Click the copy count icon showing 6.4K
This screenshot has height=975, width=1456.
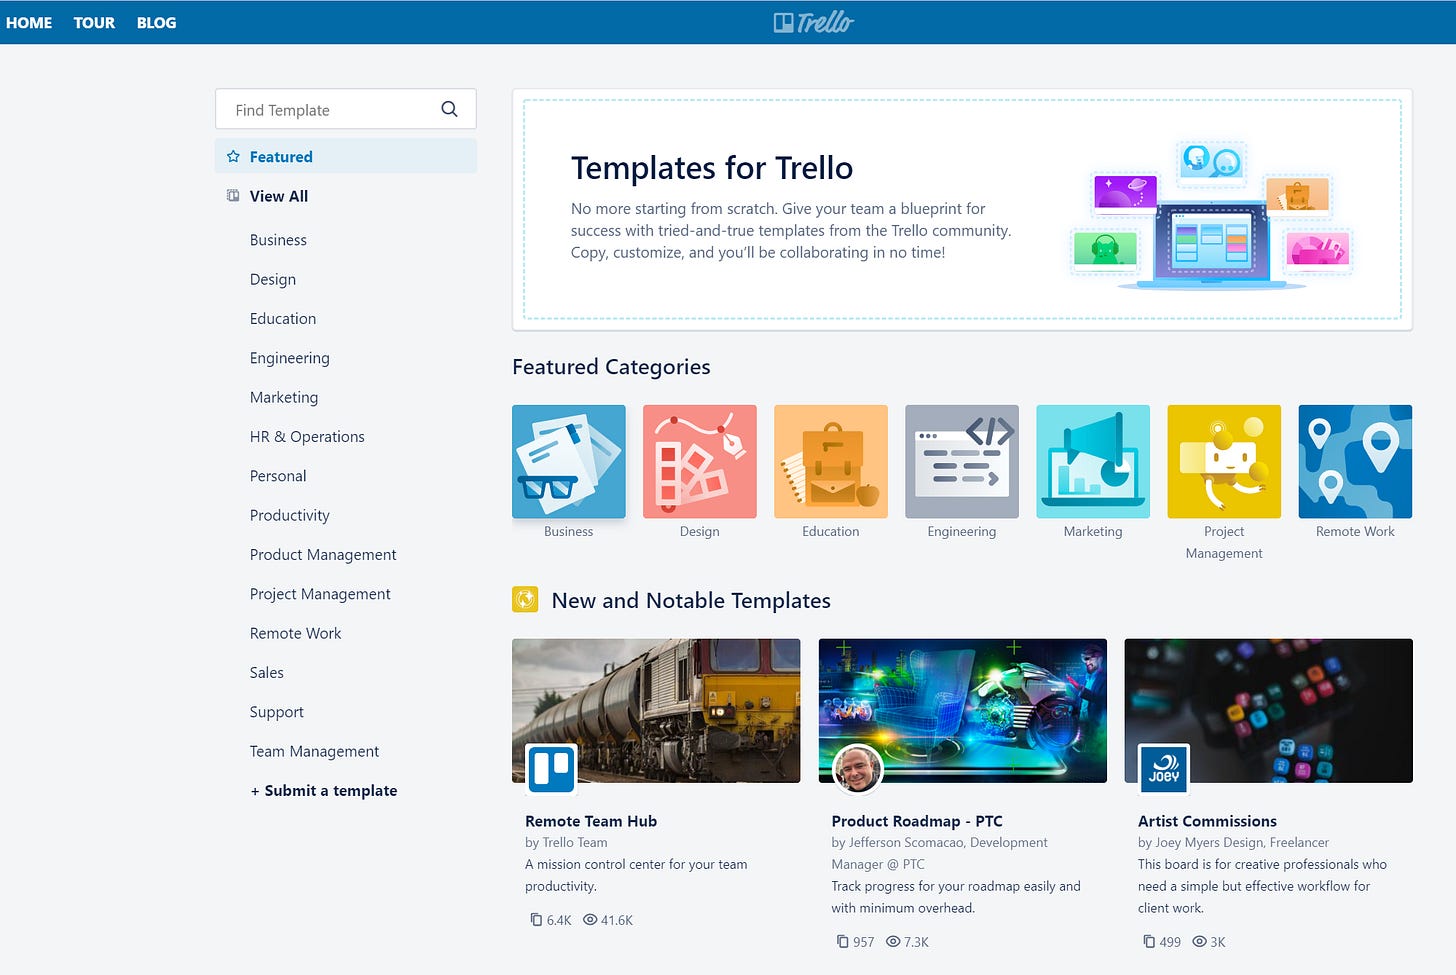point(536,920)
